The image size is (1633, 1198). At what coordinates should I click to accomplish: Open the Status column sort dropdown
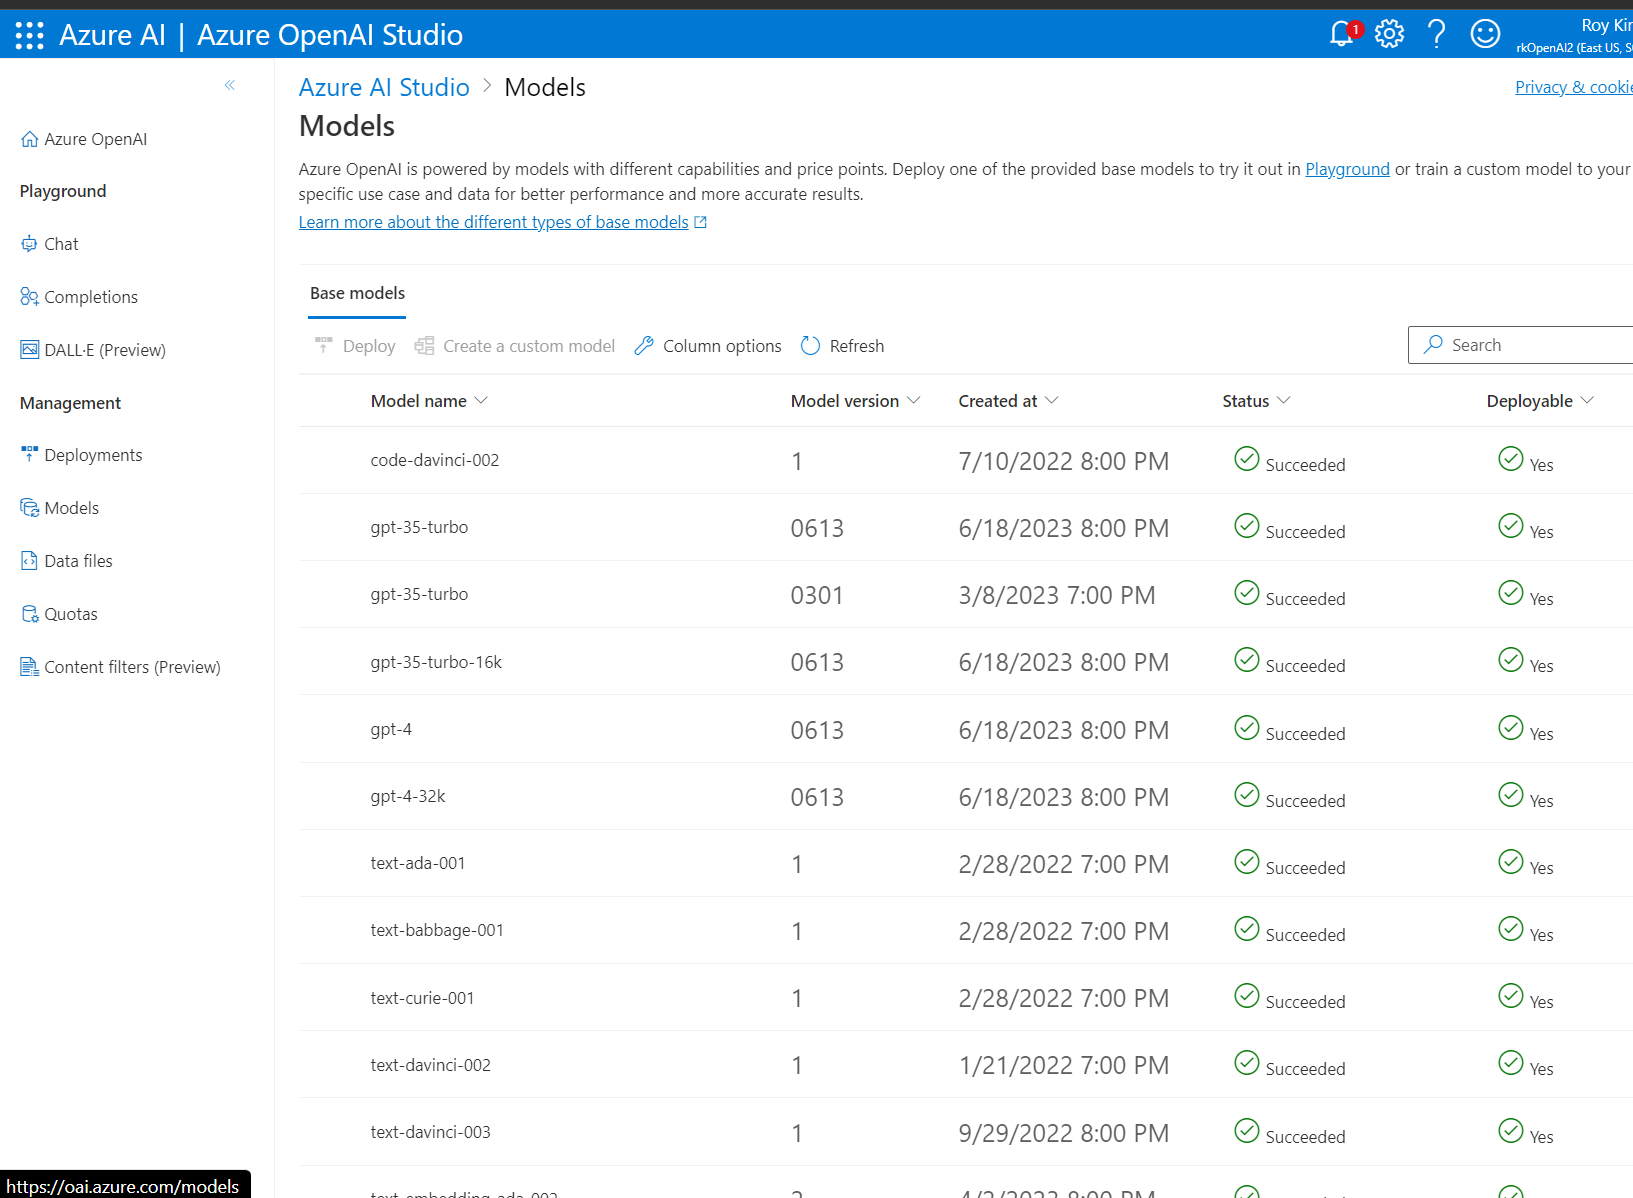point(1284,401)
